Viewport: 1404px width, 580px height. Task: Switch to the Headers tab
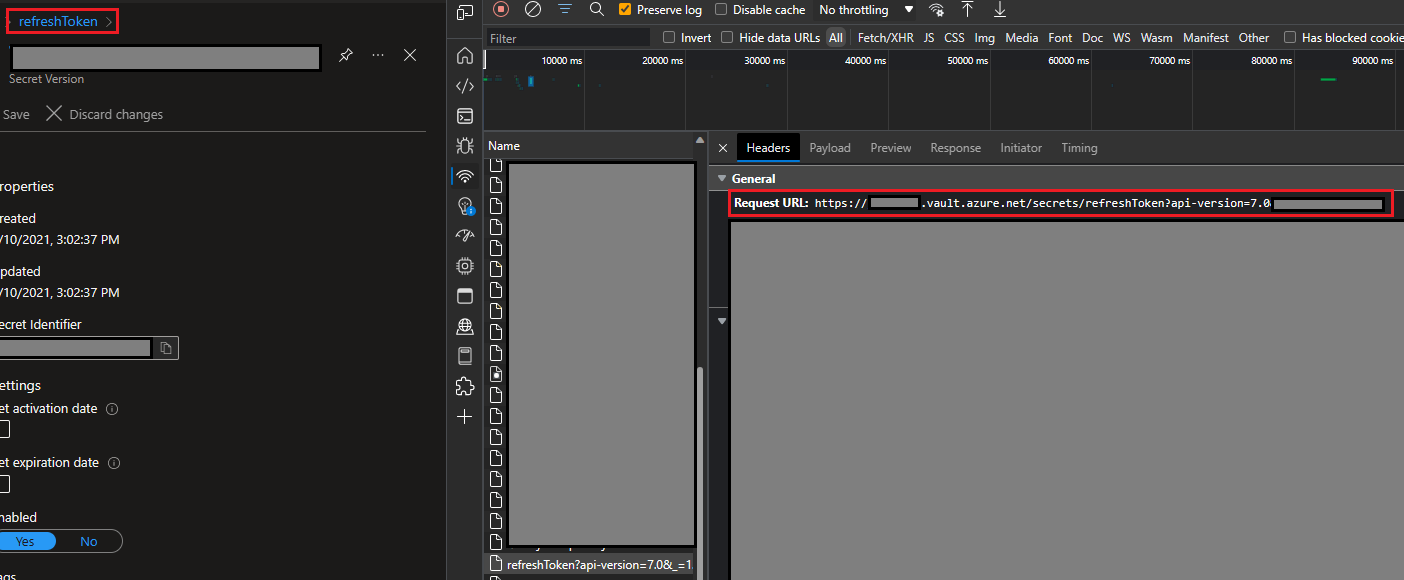[x=768, y=148]
